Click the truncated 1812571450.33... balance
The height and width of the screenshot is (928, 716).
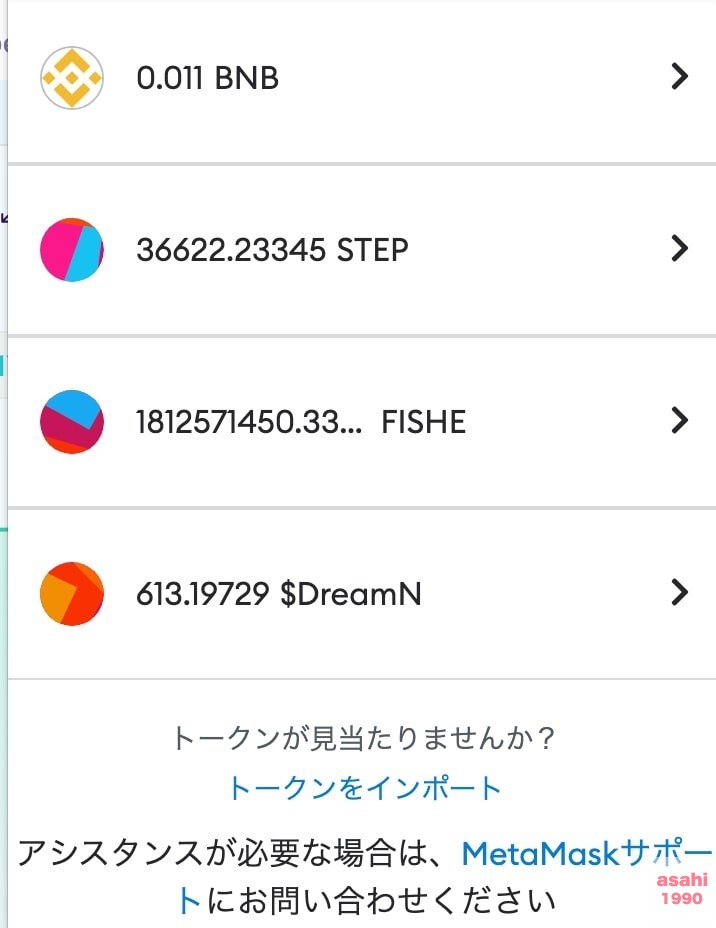249,422
